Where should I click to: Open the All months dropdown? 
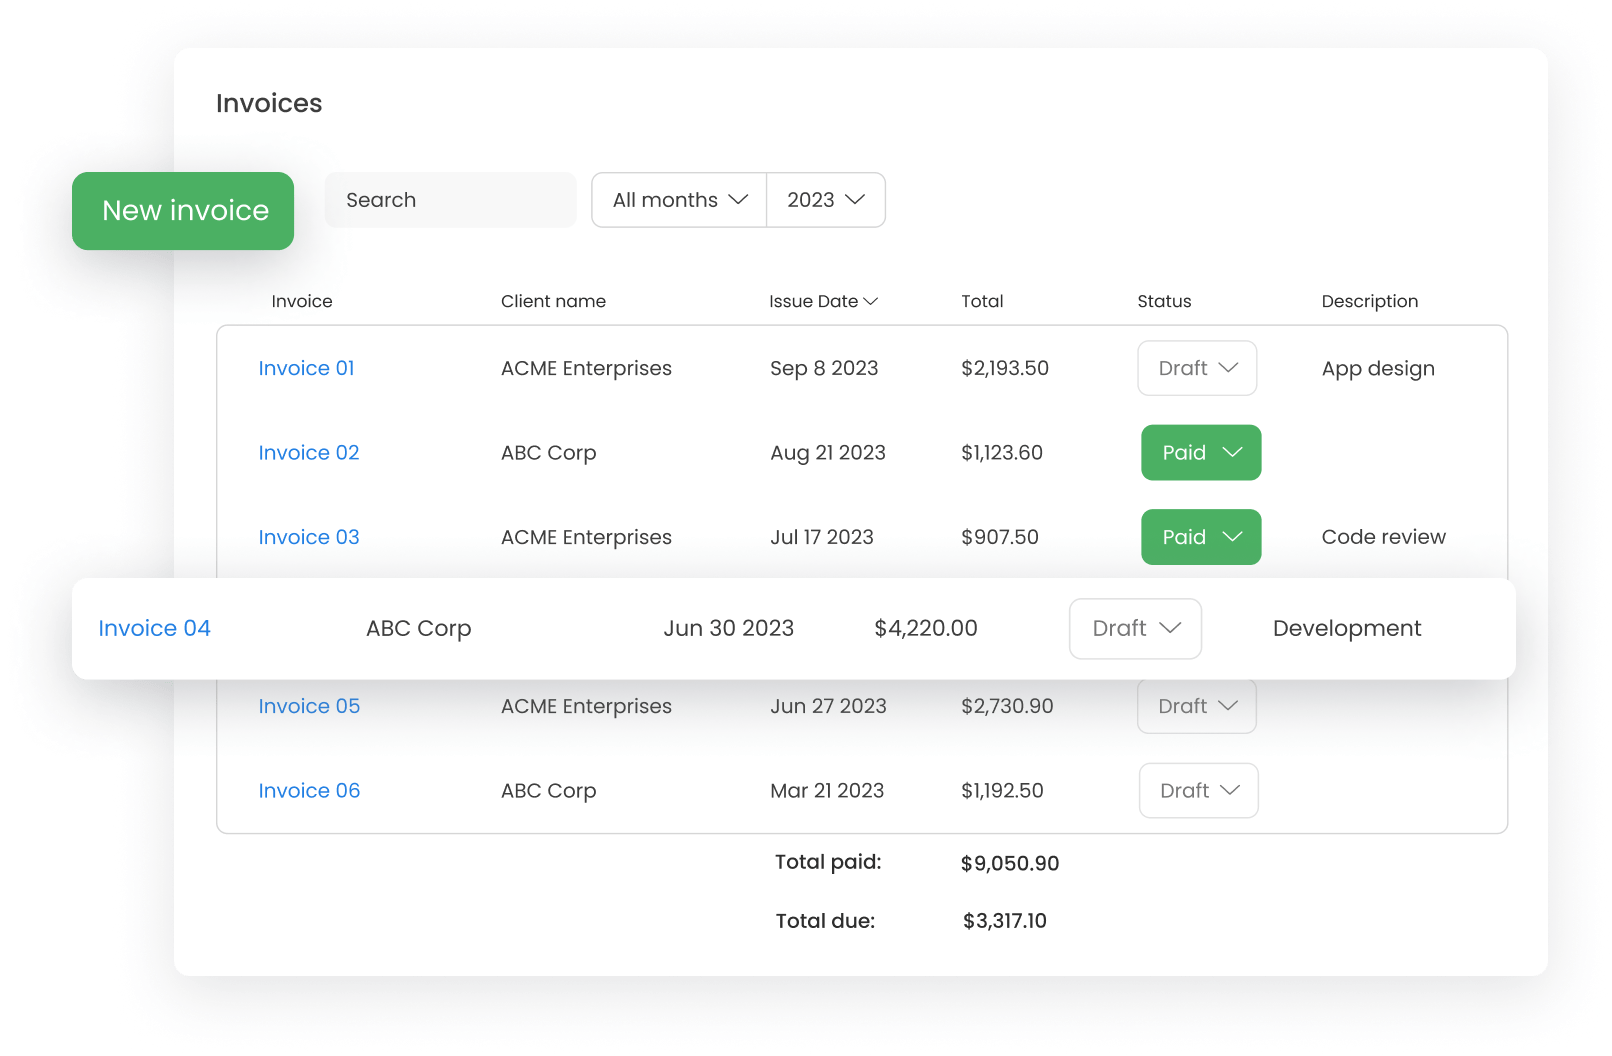click(x=679, y=200)
